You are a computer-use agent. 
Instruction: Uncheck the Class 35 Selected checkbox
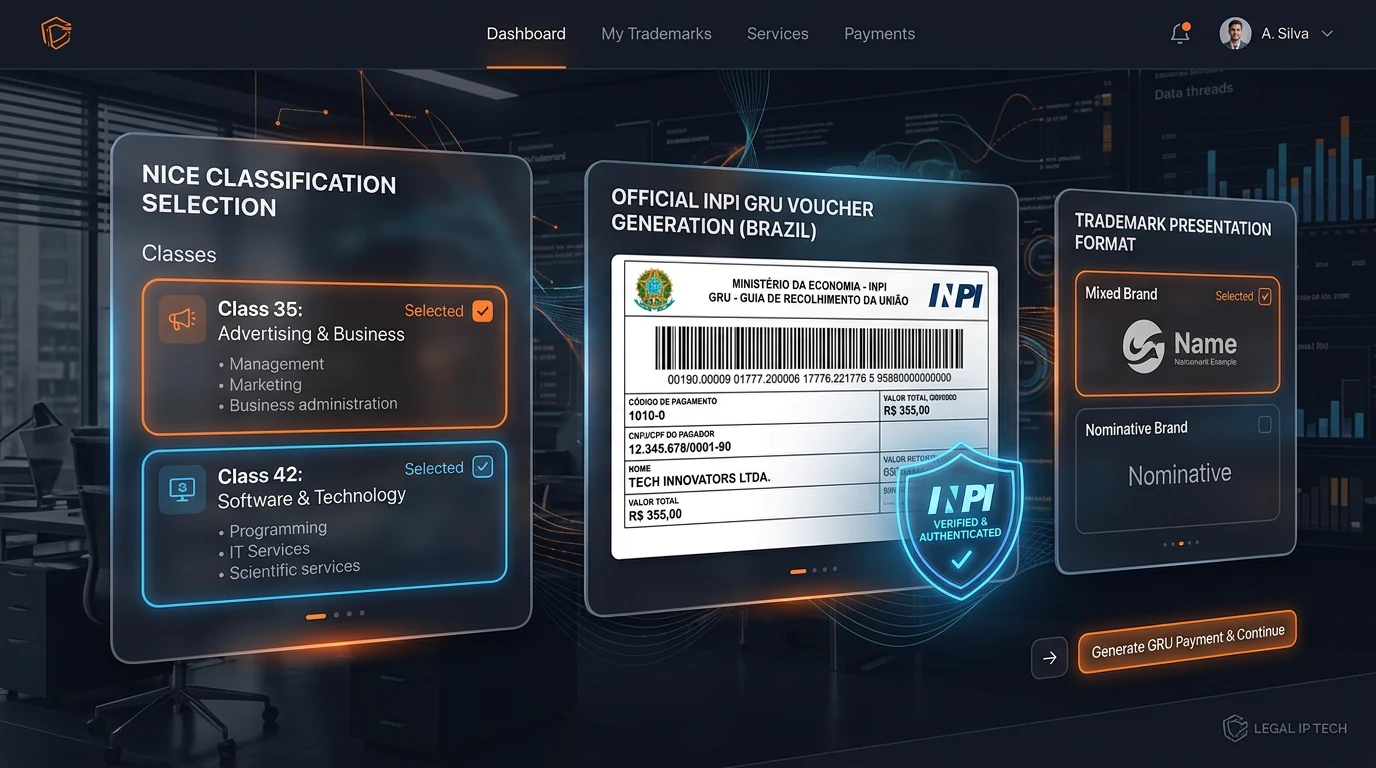coord(482,311)
